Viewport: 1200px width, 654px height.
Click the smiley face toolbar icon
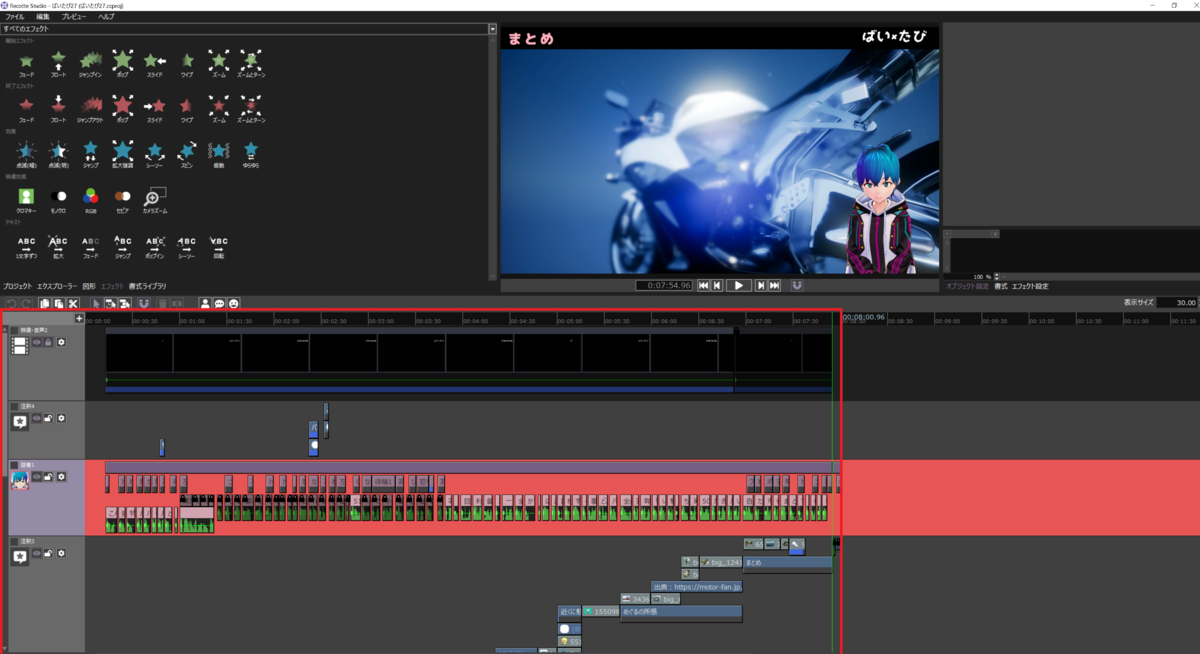coord(234,303)
